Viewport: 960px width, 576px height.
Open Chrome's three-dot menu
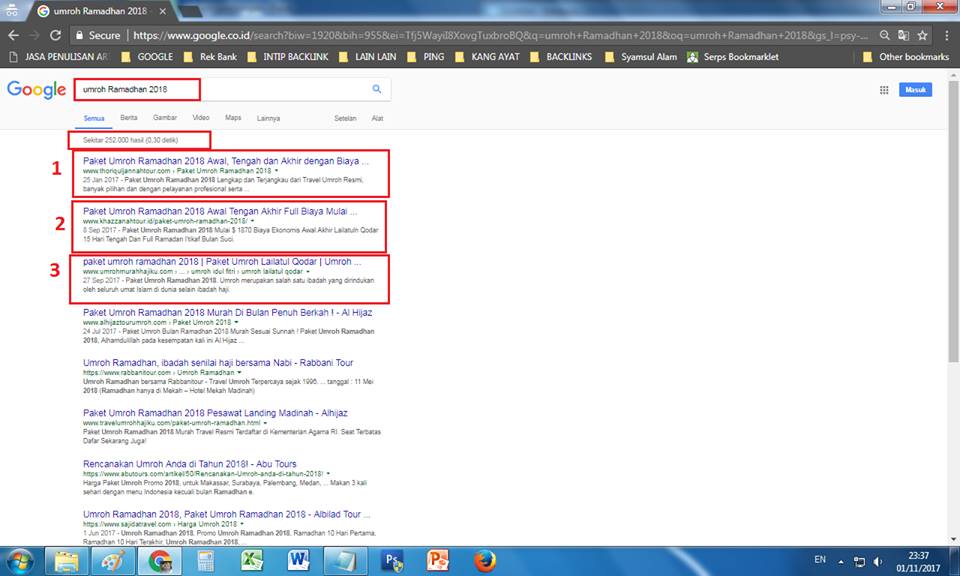[x=947, y=36]
